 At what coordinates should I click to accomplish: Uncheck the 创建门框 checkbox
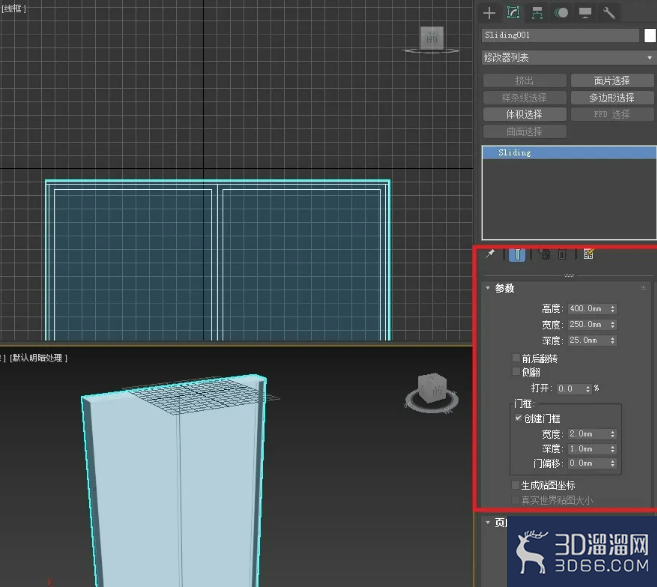pos(518,418)
